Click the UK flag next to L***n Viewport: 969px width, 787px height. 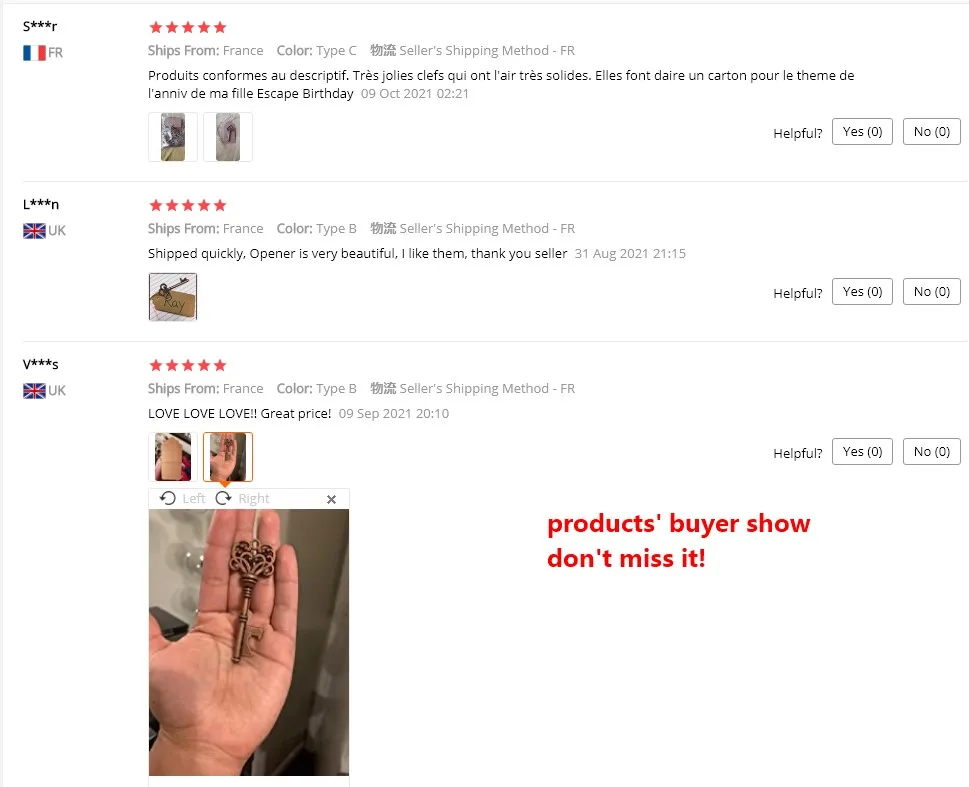click(x=34, y=231)
